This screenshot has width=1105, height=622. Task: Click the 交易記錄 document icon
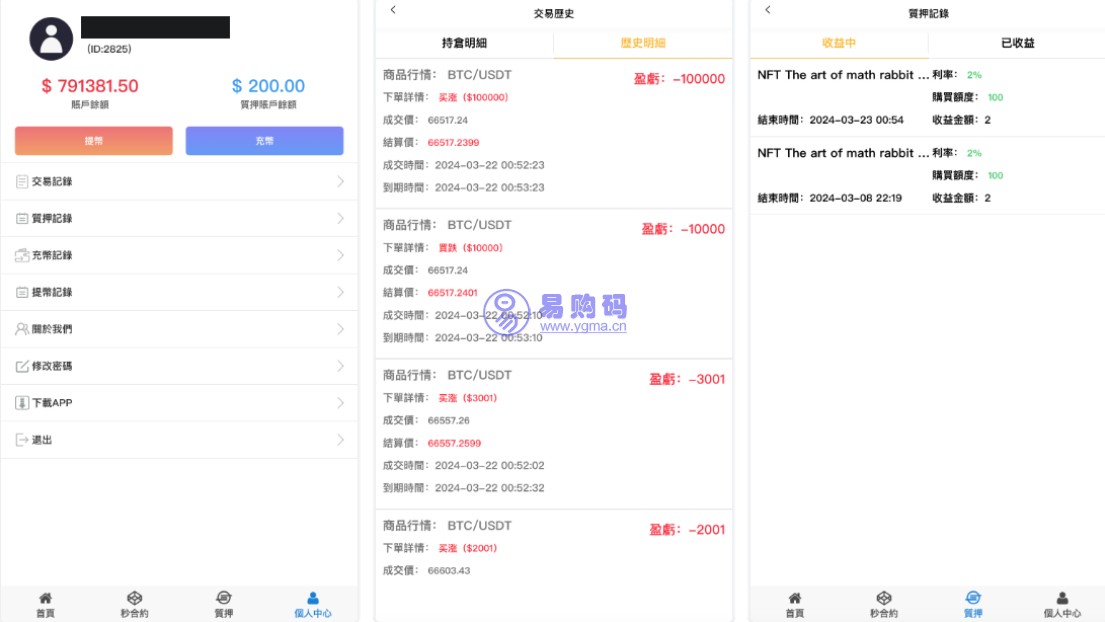[22, 182]
